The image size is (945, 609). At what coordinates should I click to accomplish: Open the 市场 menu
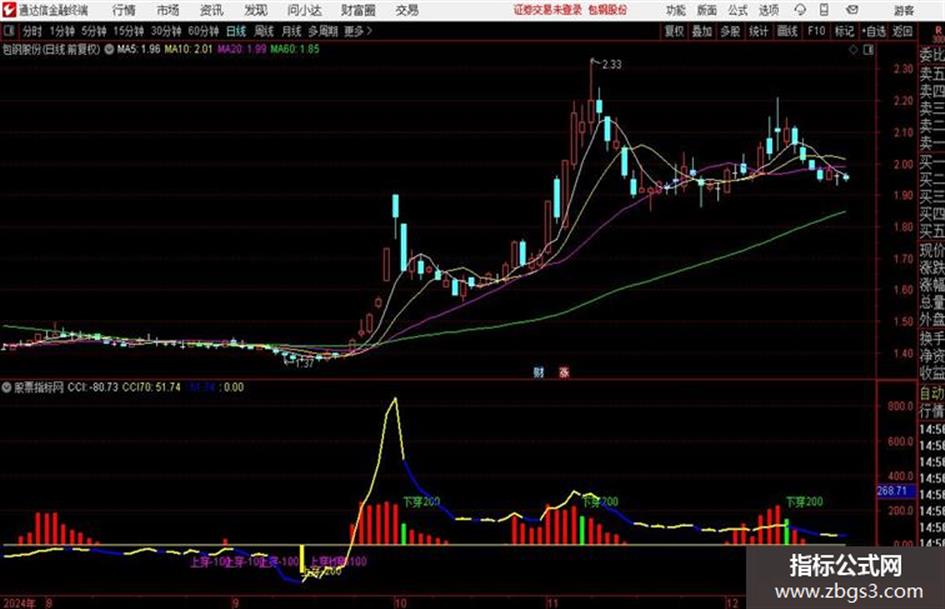click(168, 10)
